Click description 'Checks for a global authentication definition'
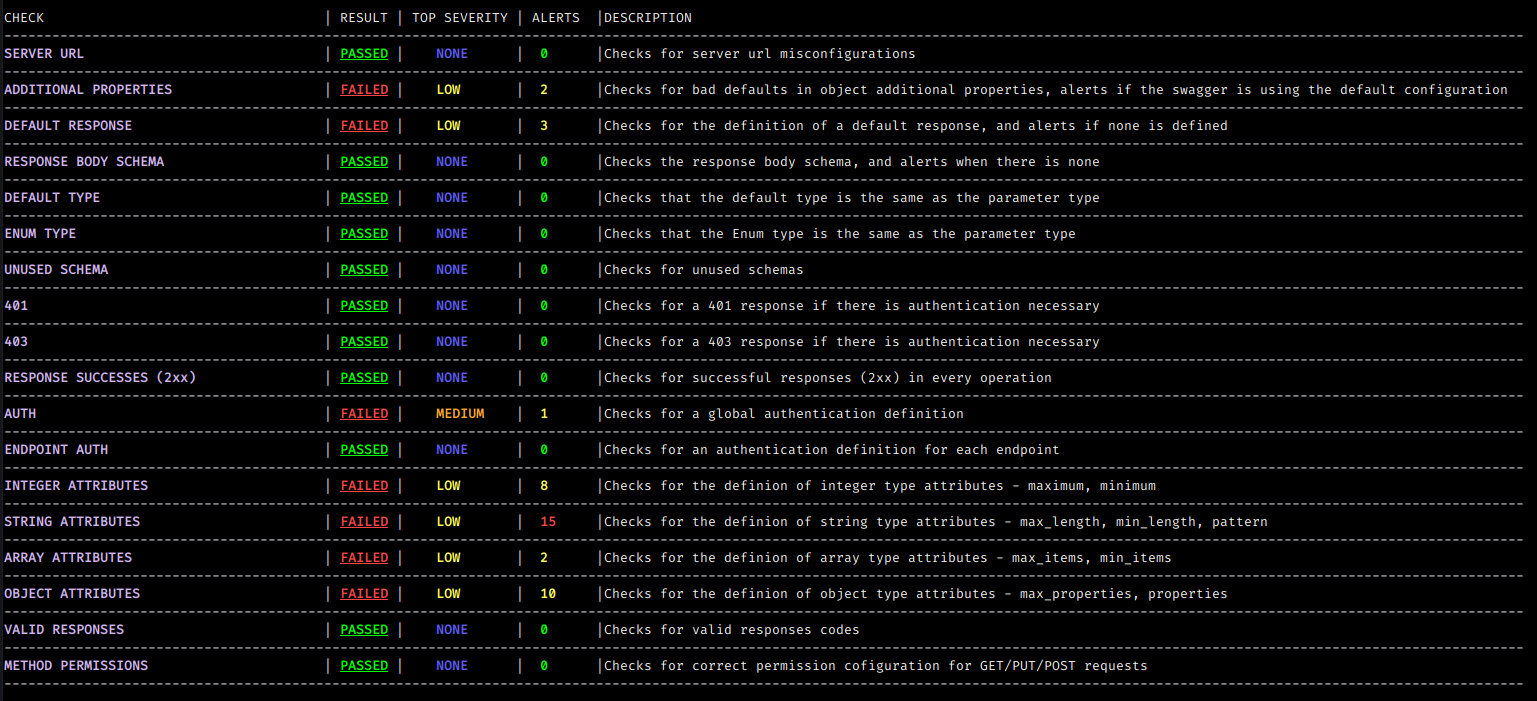 (x=784, y=414)
